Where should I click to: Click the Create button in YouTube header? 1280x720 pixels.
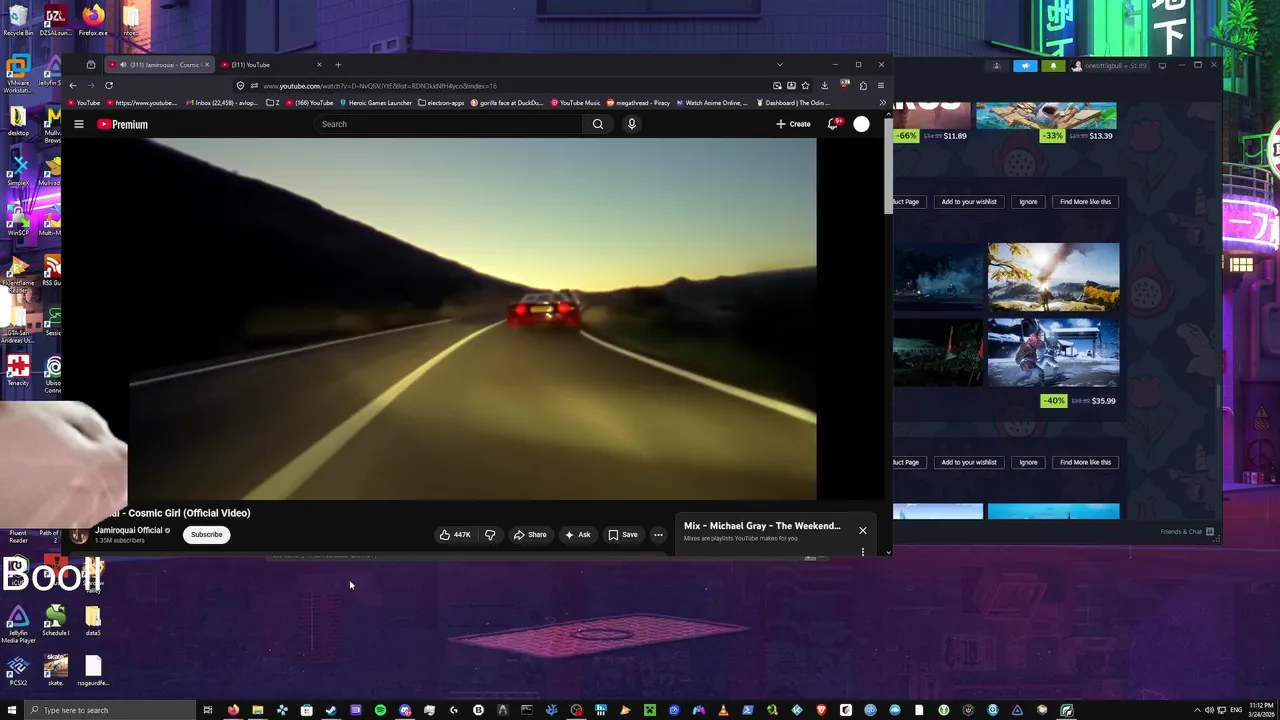793,124
